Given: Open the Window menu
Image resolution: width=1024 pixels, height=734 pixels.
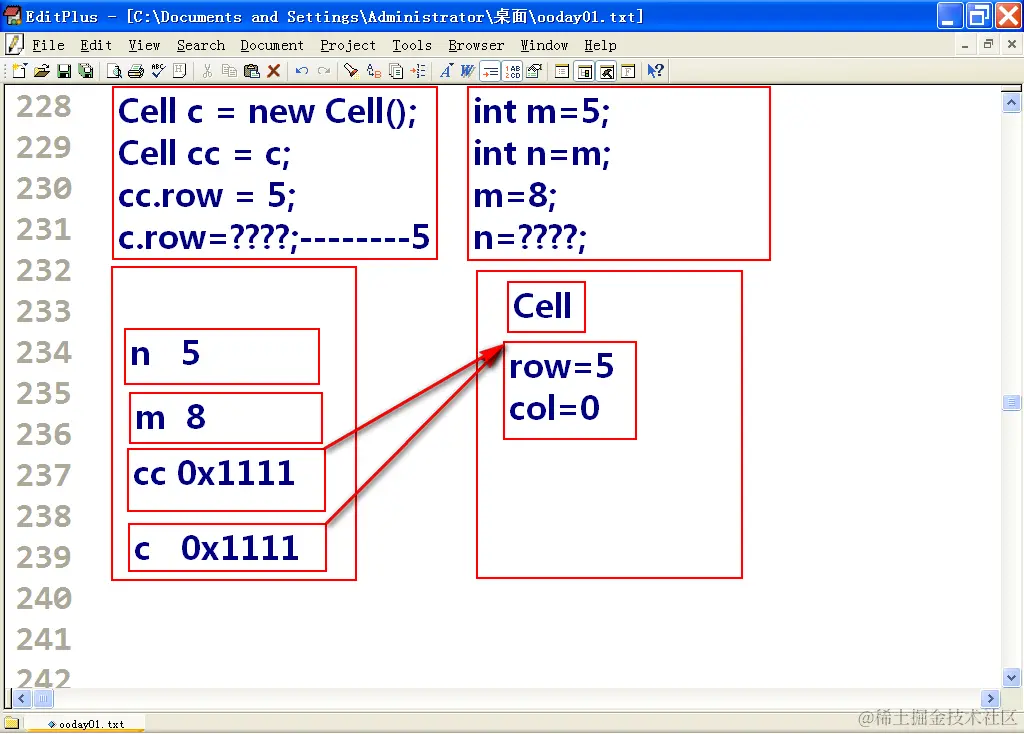Looking at the screenshot, I should pos(544,45).
